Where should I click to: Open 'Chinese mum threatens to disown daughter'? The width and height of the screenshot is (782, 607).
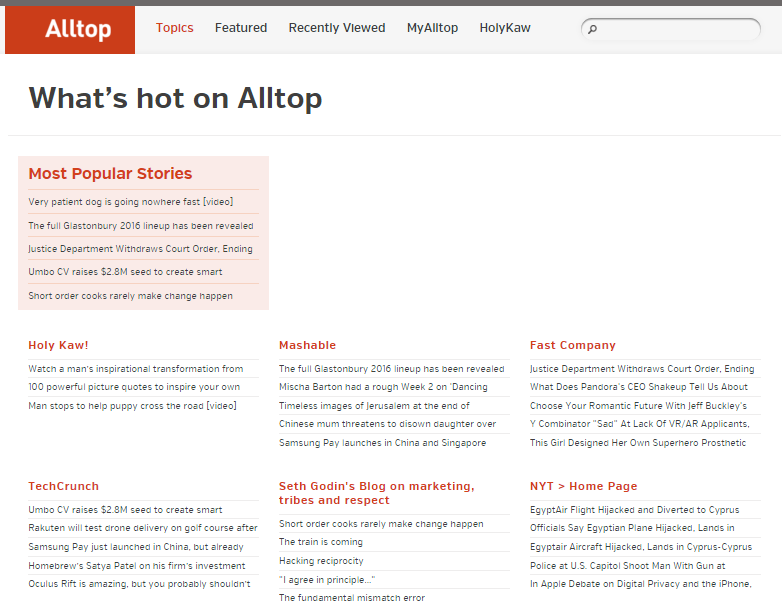(388, 424)
